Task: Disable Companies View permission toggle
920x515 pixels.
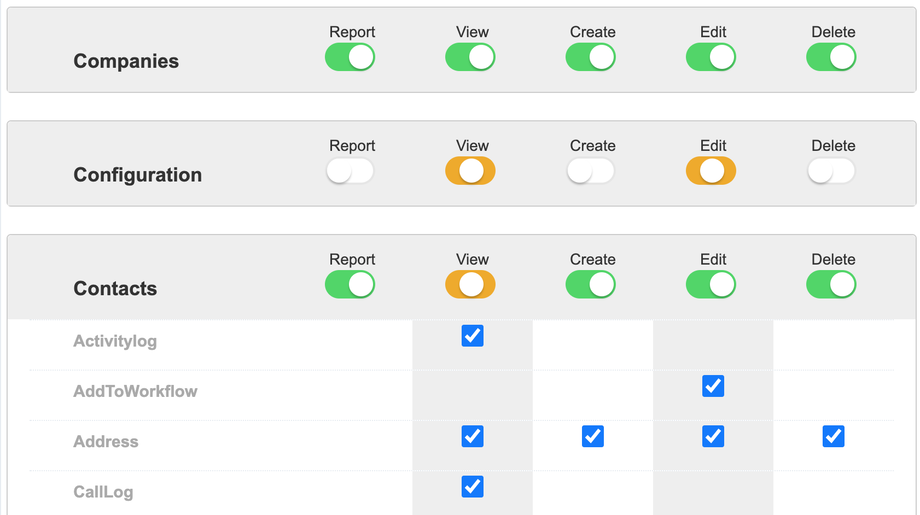Action: 470,57
